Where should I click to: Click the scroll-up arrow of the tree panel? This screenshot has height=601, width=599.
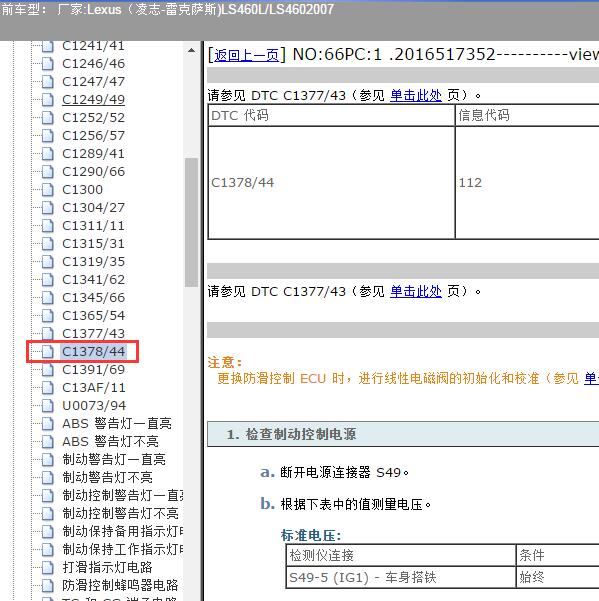[x=191, y=51]
